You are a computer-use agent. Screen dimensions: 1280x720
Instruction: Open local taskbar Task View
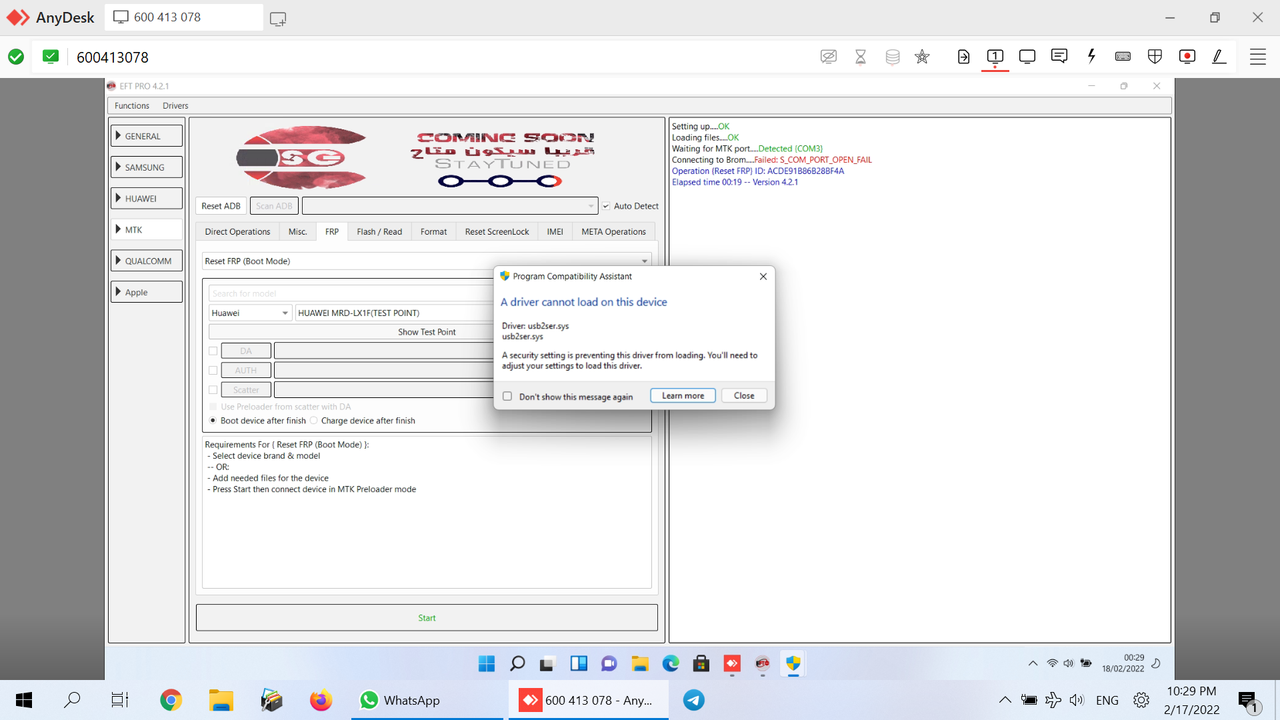(x=120, y=700)
